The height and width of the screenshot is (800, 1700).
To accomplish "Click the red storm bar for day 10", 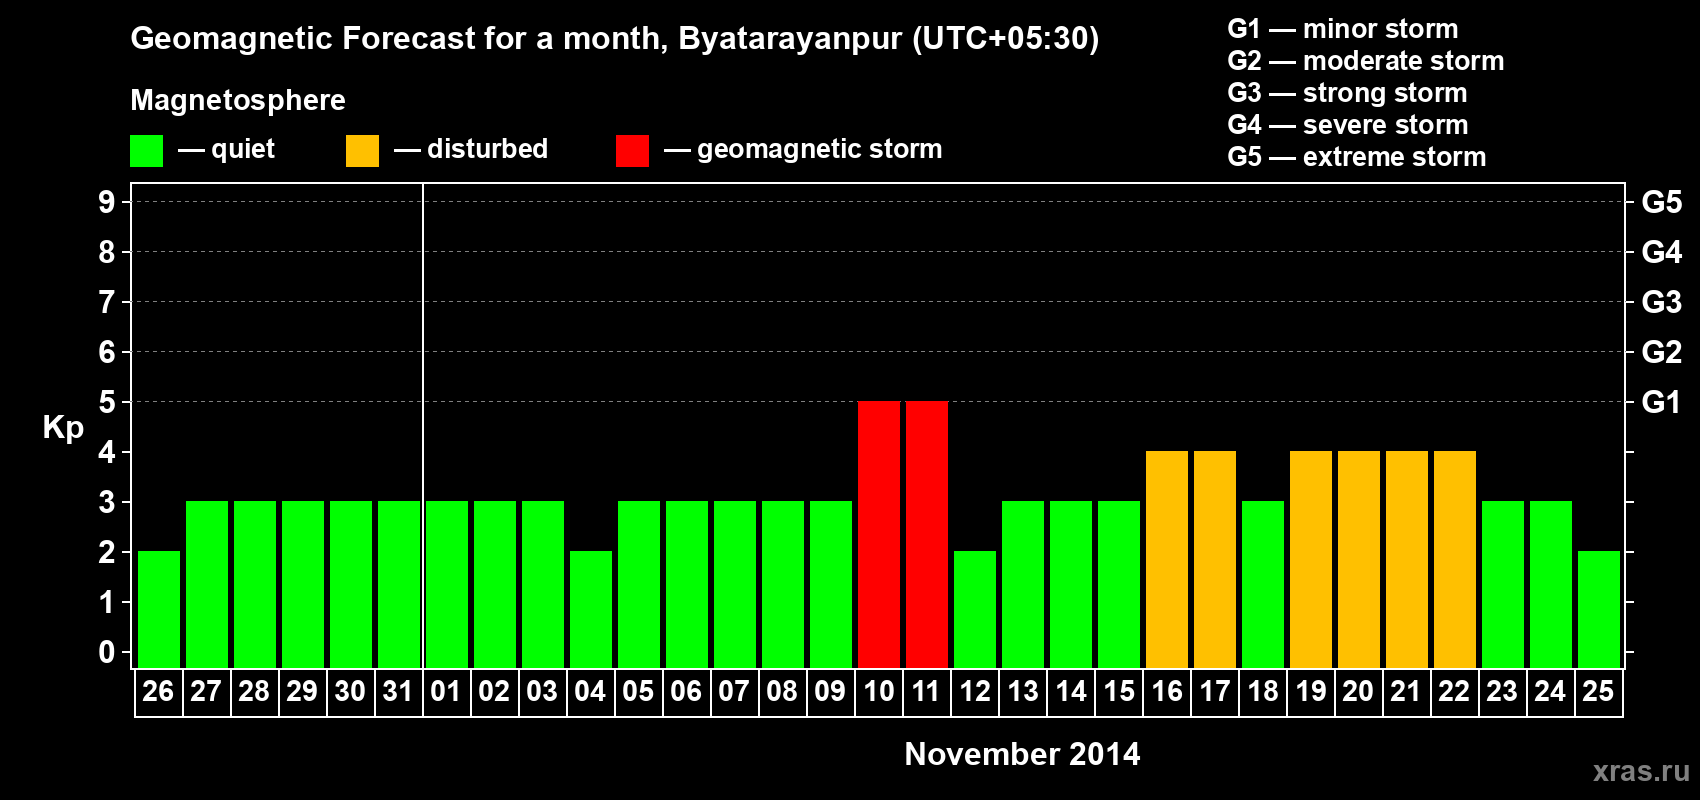I will pyautogui.click(x=879, y=534).
